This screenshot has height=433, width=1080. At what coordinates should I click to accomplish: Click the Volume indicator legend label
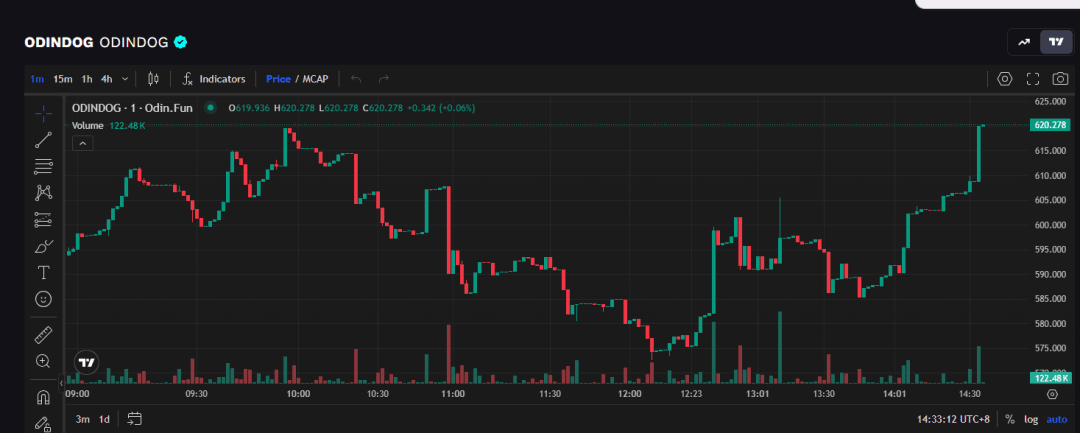(x=87, y=125)
